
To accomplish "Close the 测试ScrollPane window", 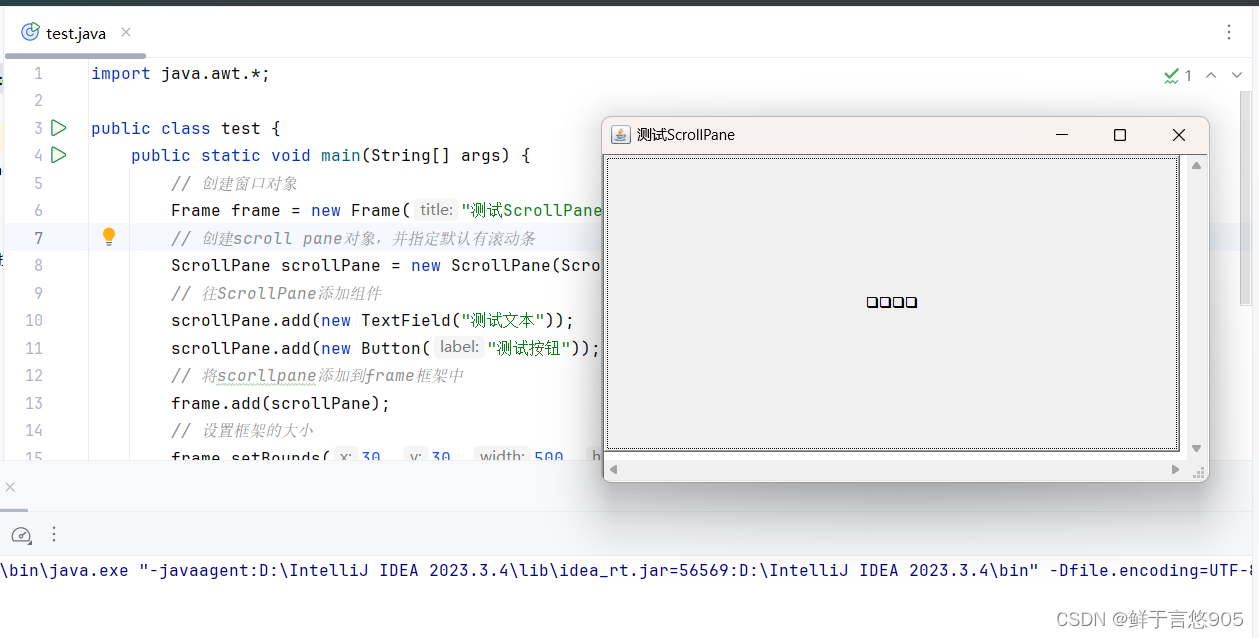I will tap(1179, 135).
